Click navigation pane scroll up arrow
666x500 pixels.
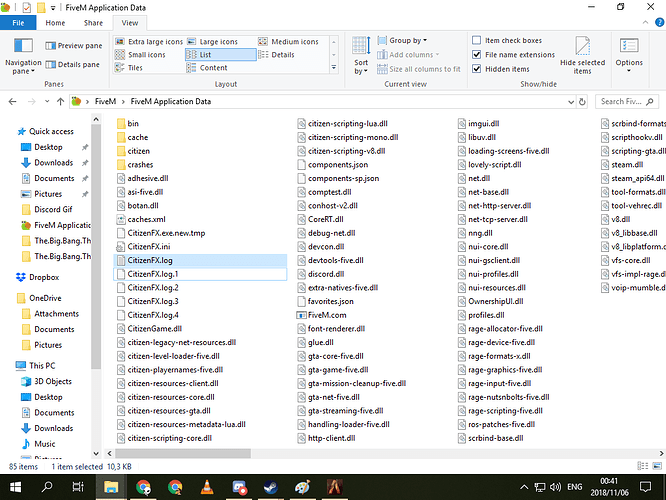(96, 119)
